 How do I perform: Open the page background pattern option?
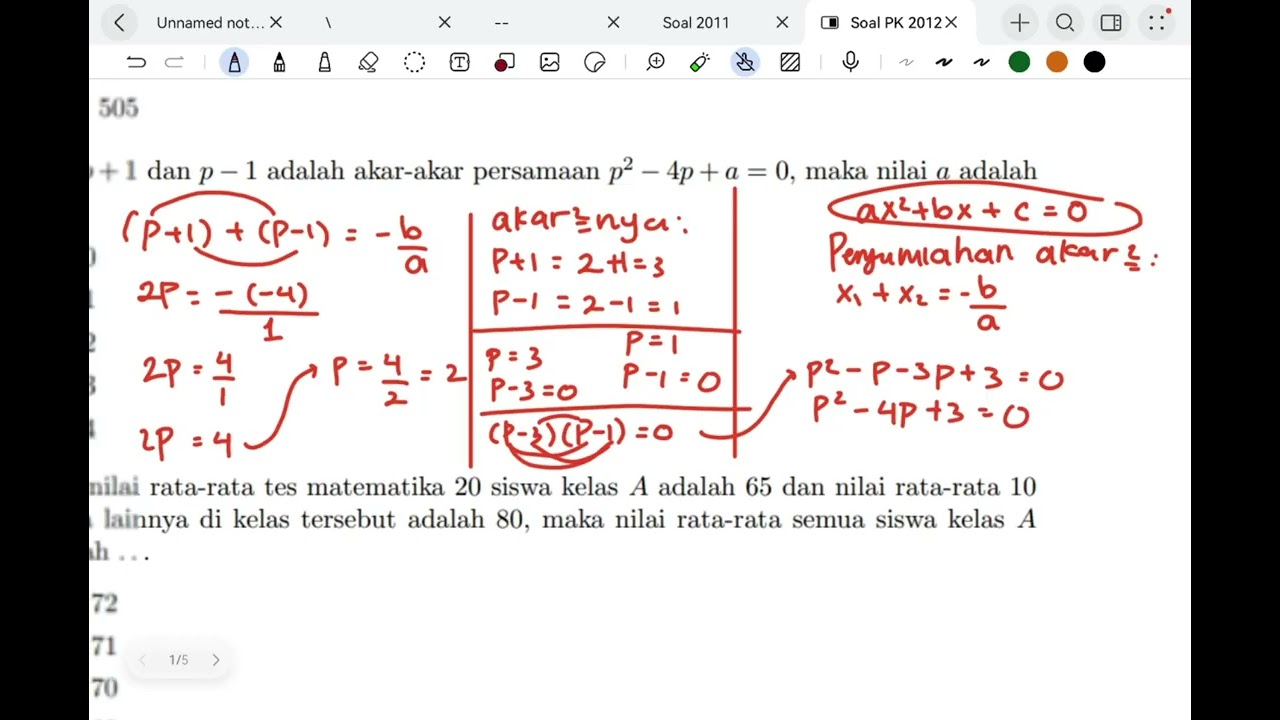click(x=790, y=62)
